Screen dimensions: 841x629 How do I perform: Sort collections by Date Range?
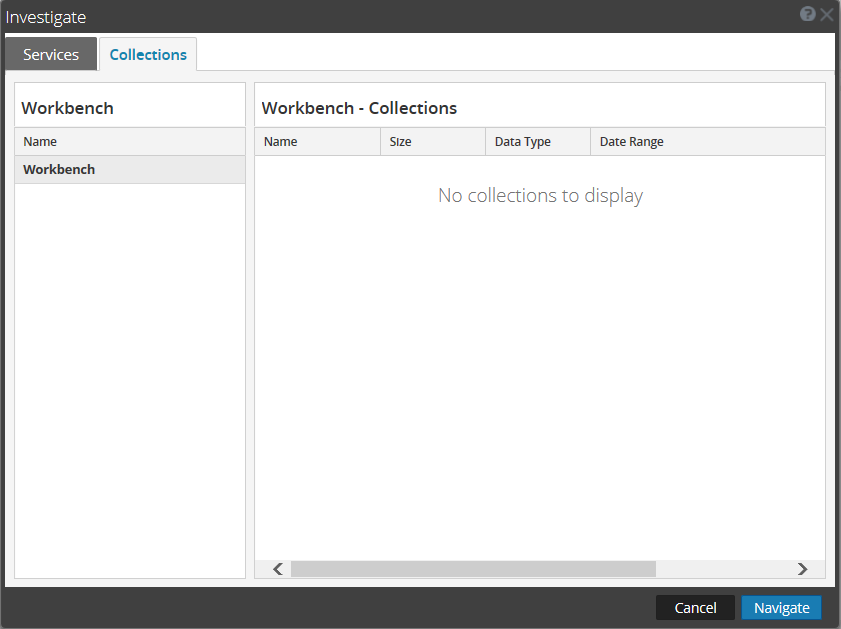click(x=631, y=141)
